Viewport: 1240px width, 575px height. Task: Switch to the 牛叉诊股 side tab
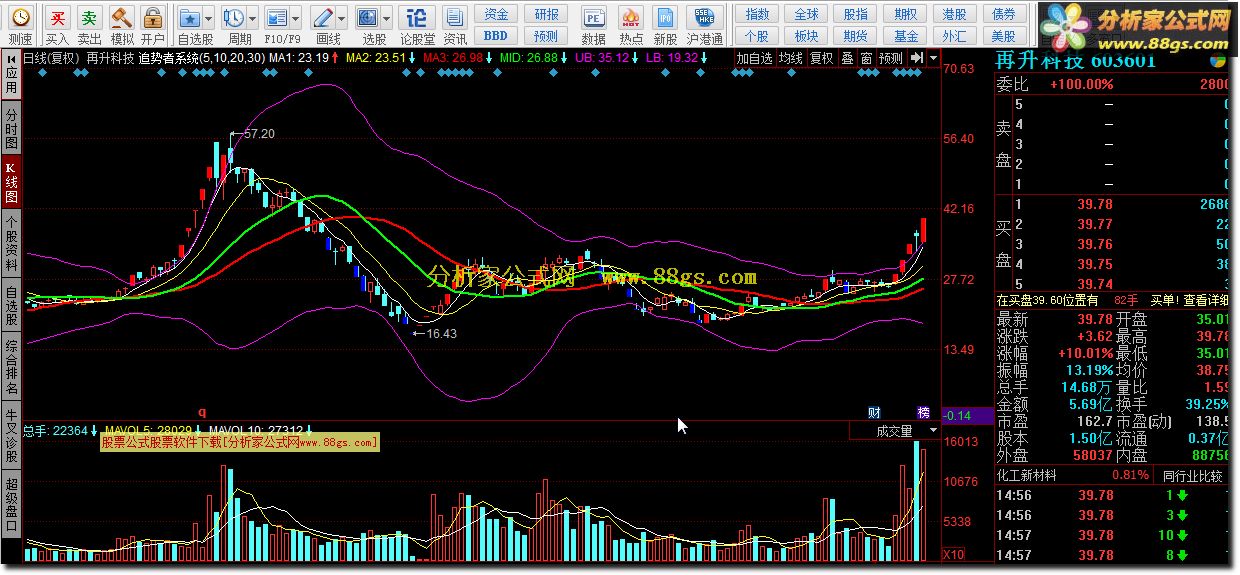11,437
